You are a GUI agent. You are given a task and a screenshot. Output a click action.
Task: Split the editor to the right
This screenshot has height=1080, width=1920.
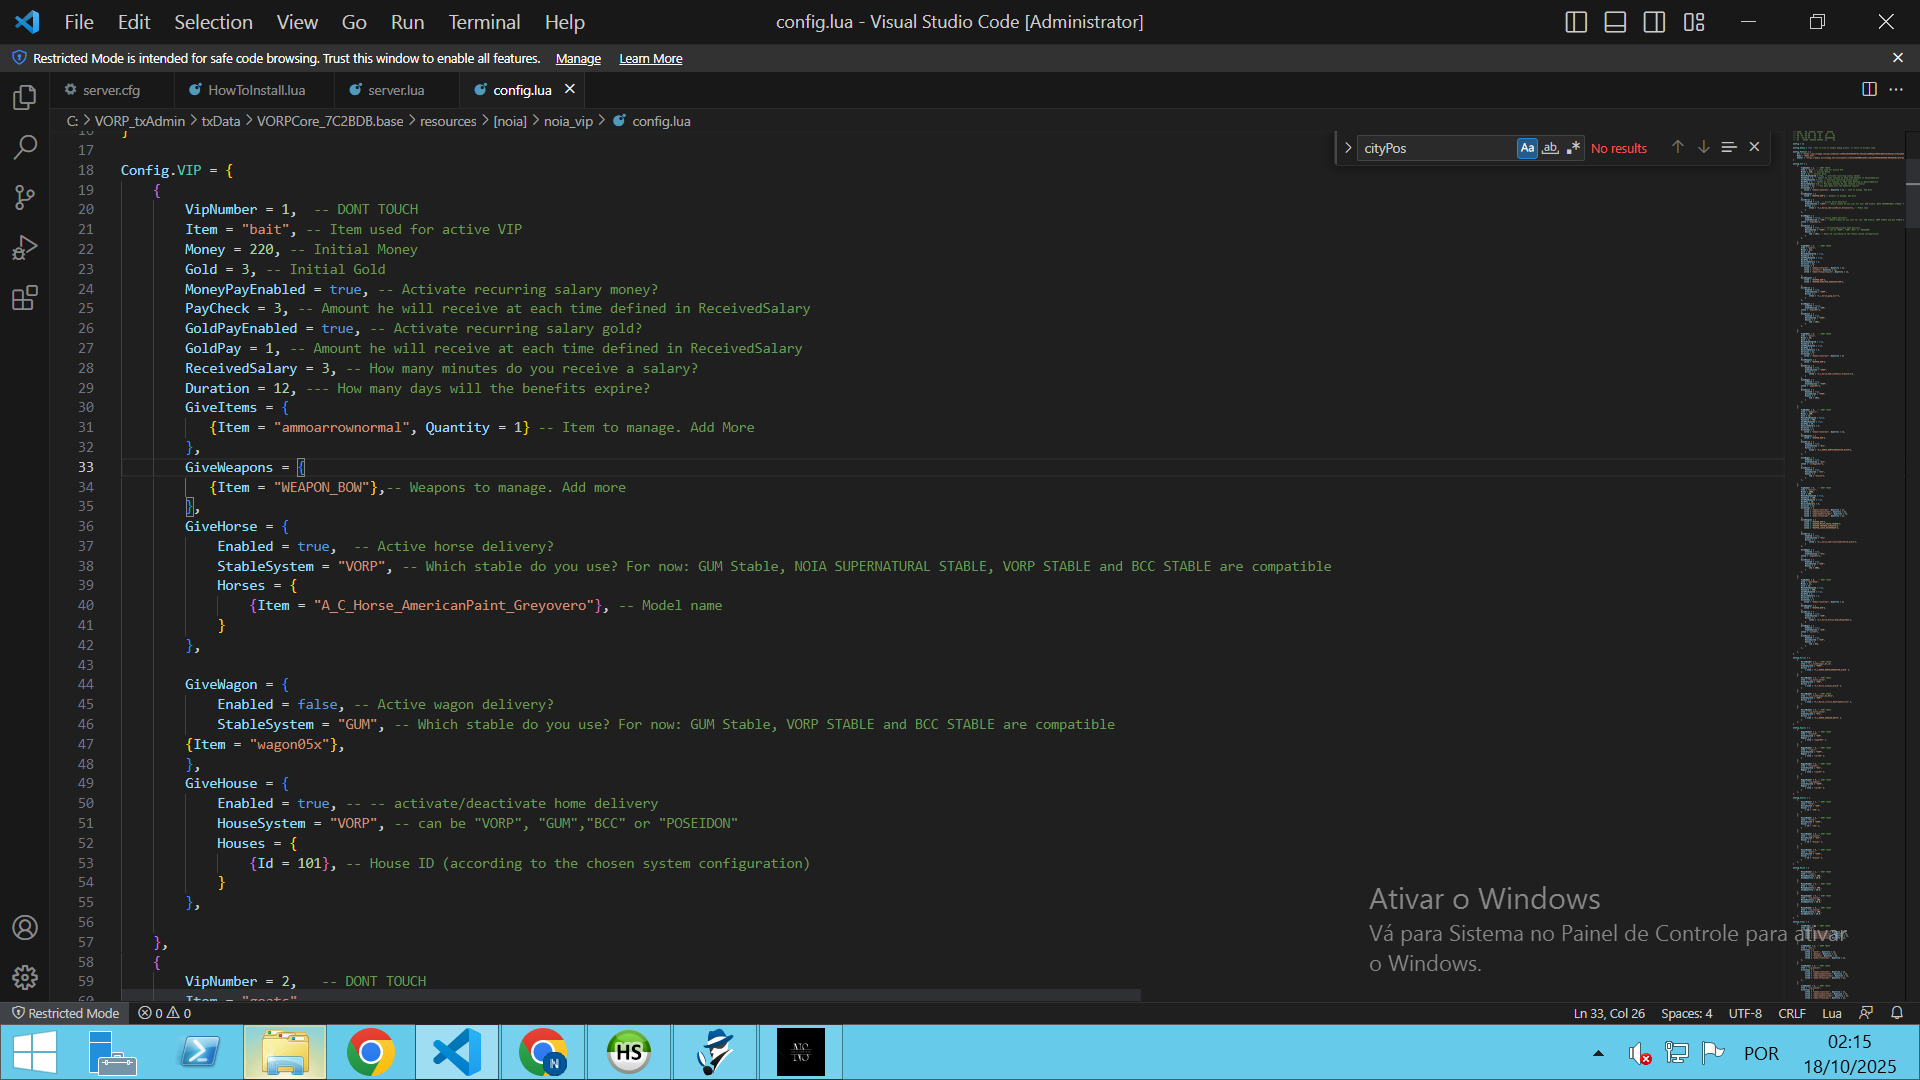click(x=1869, y=89)
